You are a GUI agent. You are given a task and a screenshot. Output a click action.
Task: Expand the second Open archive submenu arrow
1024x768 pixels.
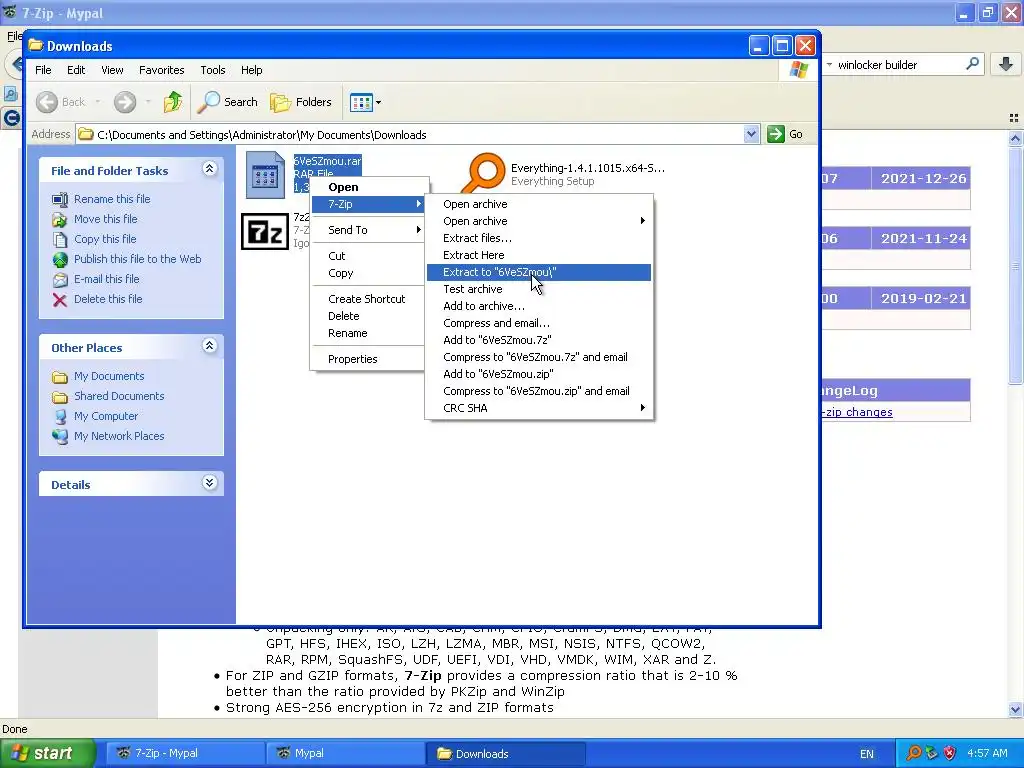(643, 221)
